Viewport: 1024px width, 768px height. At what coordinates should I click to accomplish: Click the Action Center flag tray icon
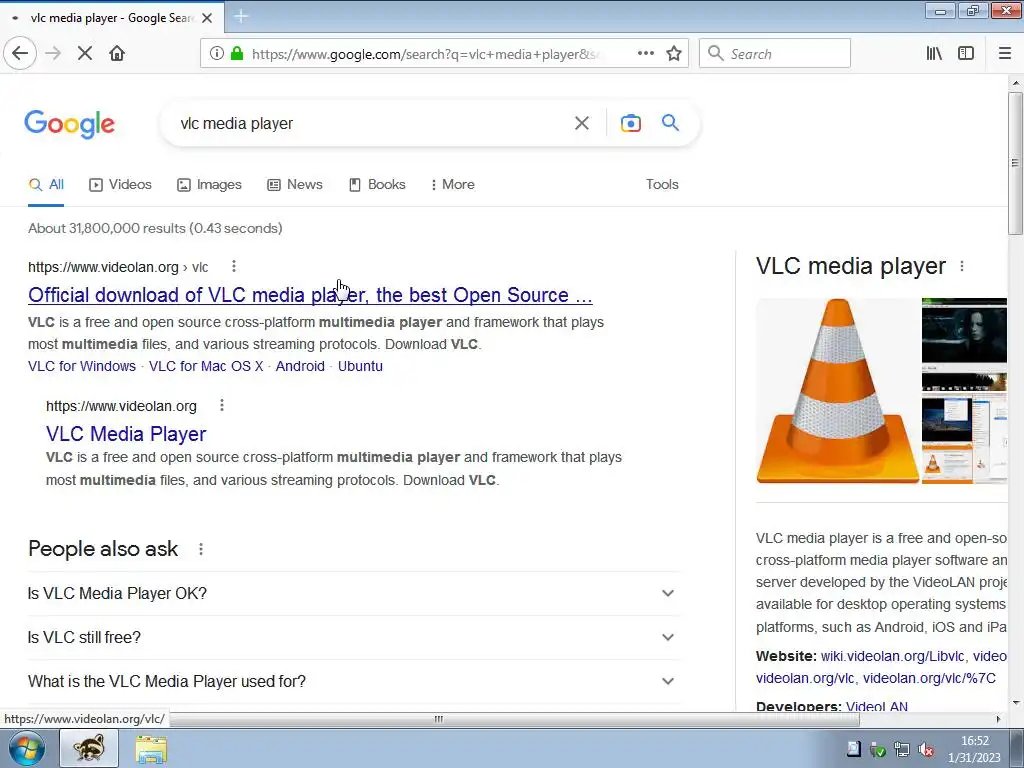854,750
